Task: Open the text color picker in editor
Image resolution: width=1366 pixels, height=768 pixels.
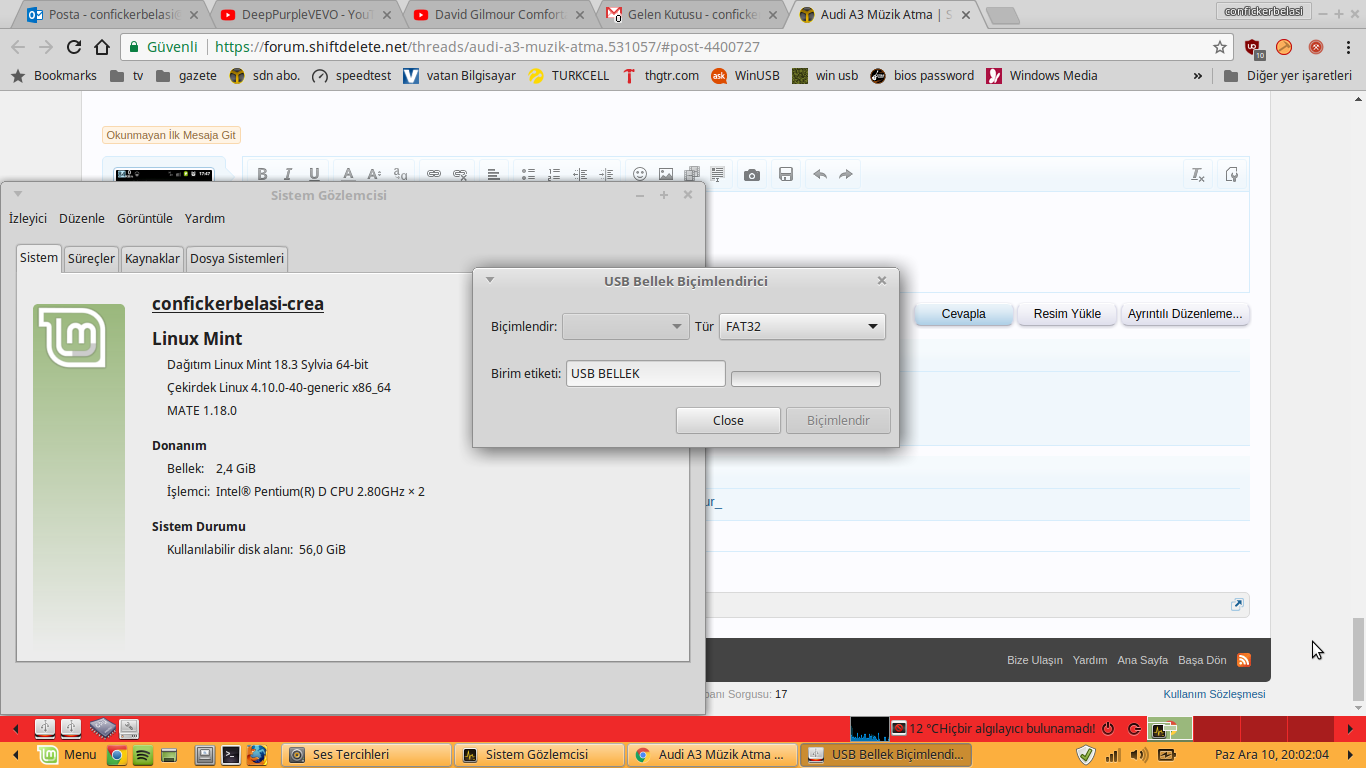Action: tap(348, 174)
